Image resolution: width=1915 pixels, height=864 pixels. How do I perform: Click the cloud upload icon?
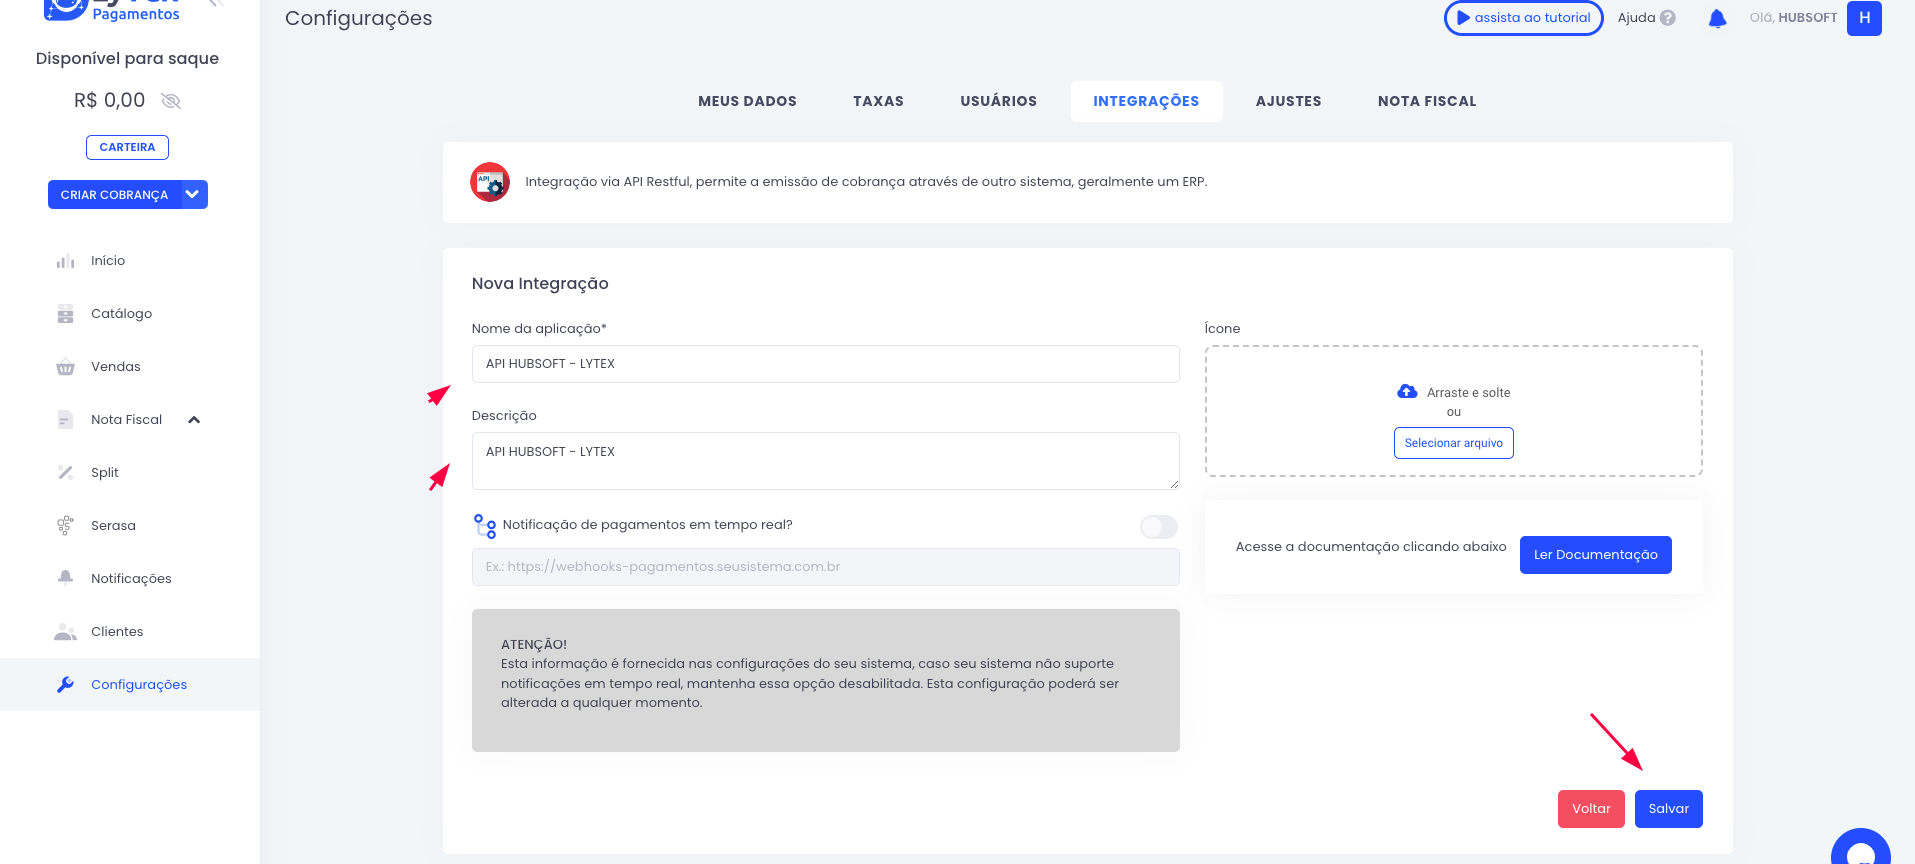pyautogui.click(x=1407, y=392)
